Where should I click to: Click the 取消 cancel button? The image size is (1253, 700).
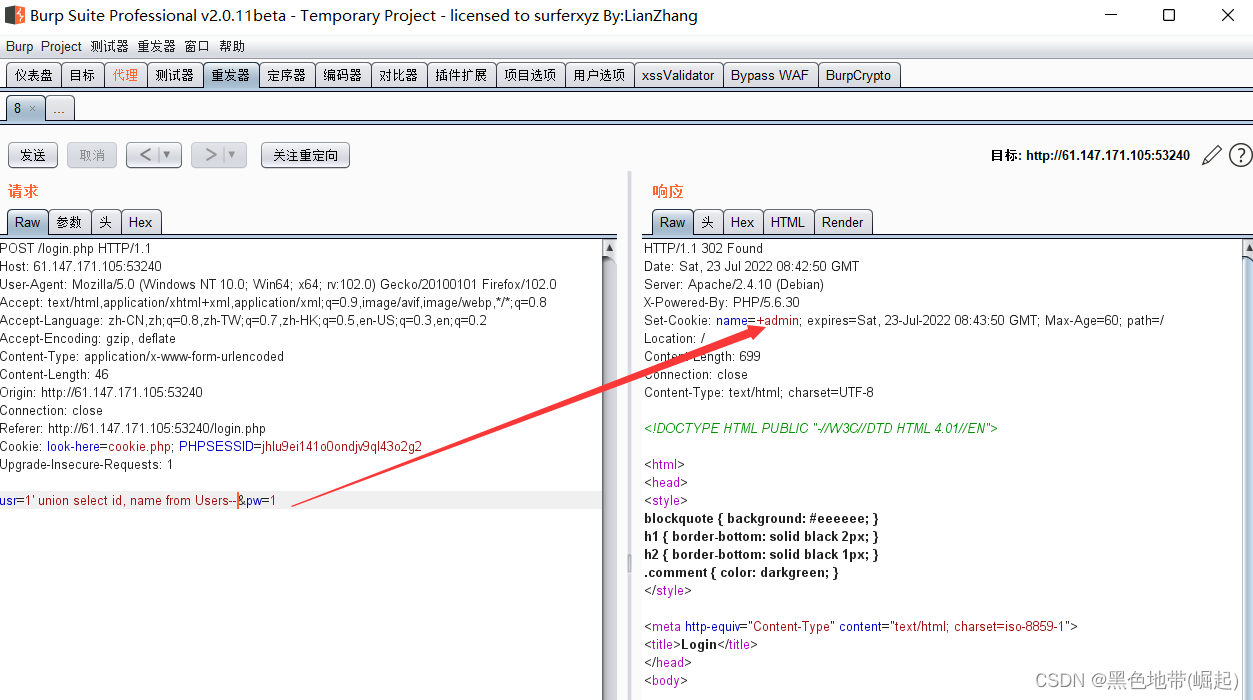click(x=92, y=155)
